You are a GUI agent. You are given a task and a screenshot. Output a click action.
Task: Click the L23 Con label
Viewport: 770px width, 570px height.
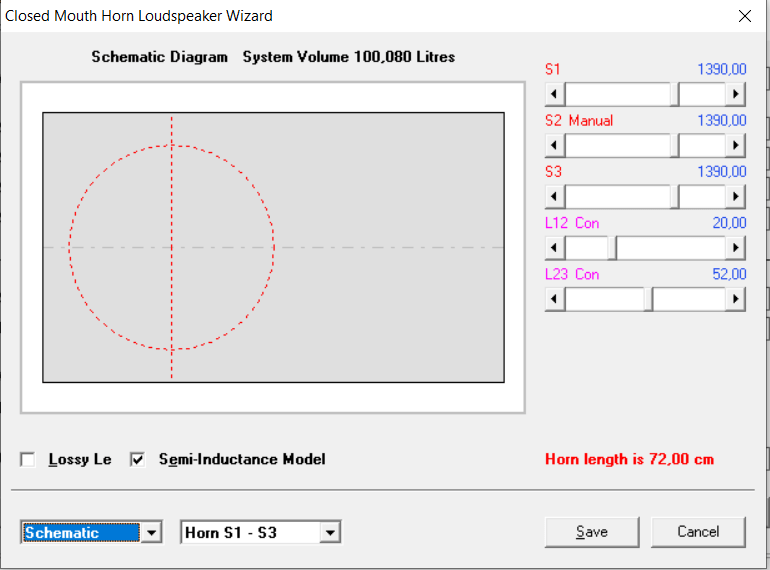click(x=572, y=274)
